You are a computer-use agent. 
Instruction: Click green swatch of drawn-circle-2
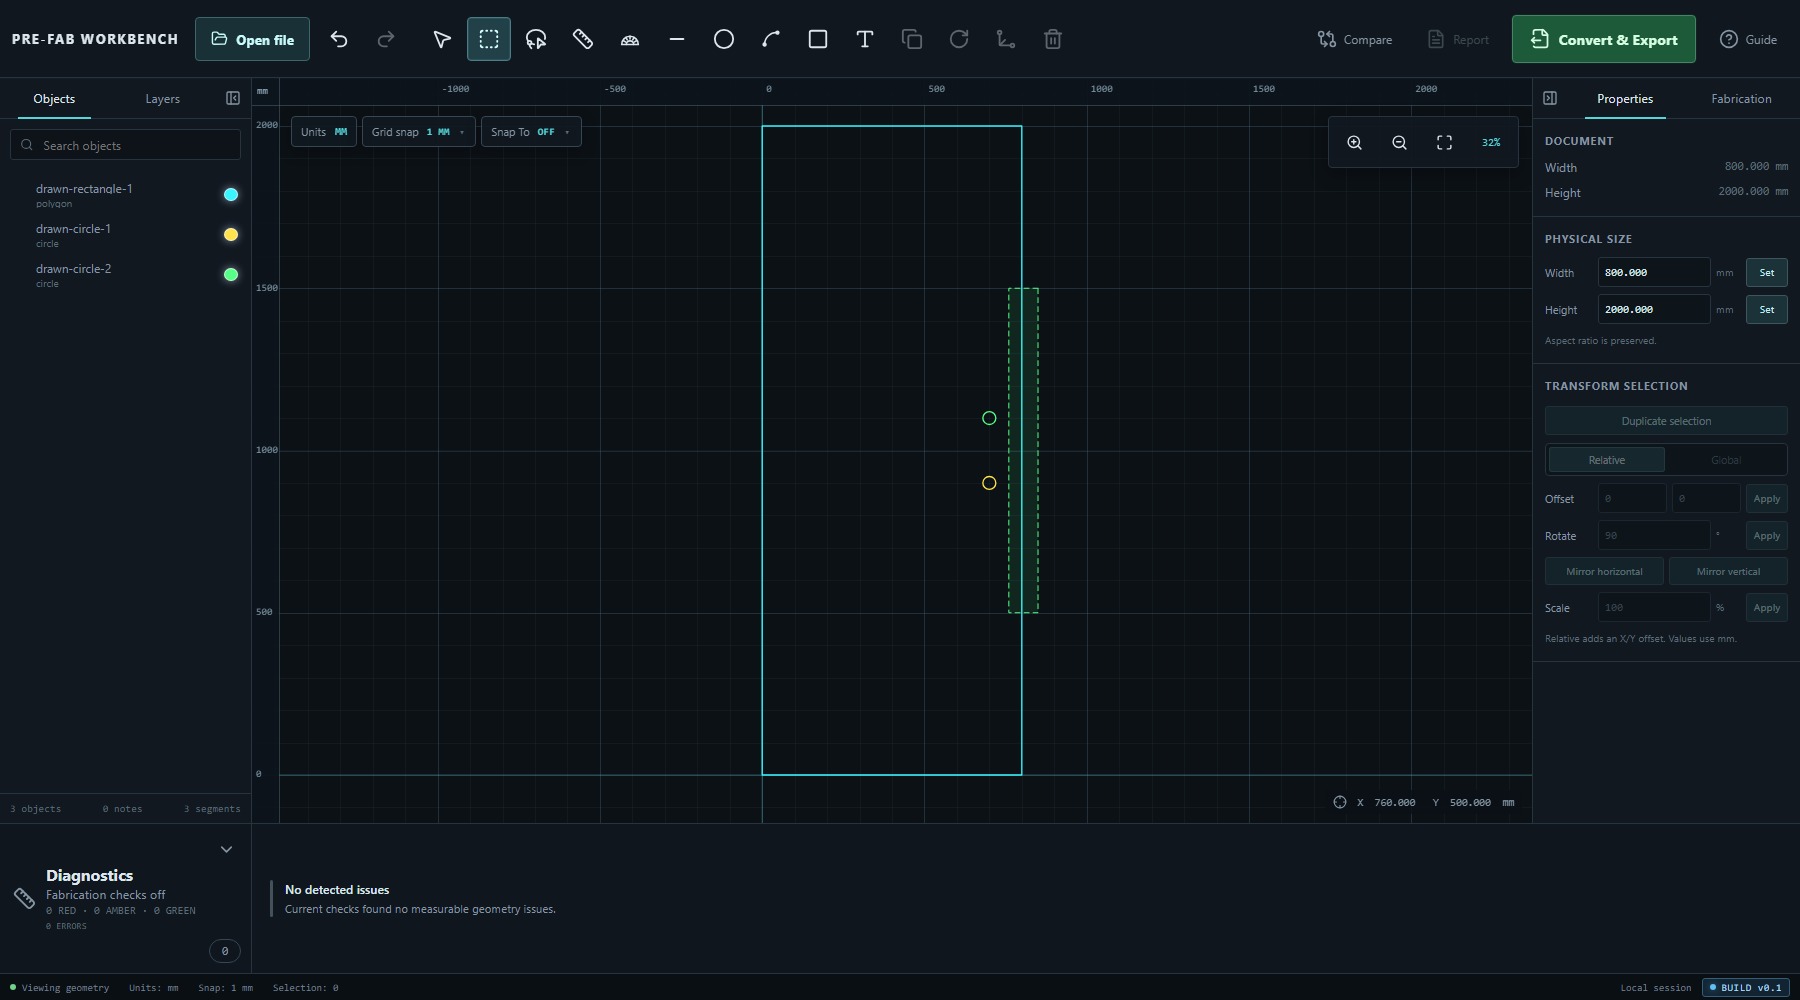pos(231,275)
